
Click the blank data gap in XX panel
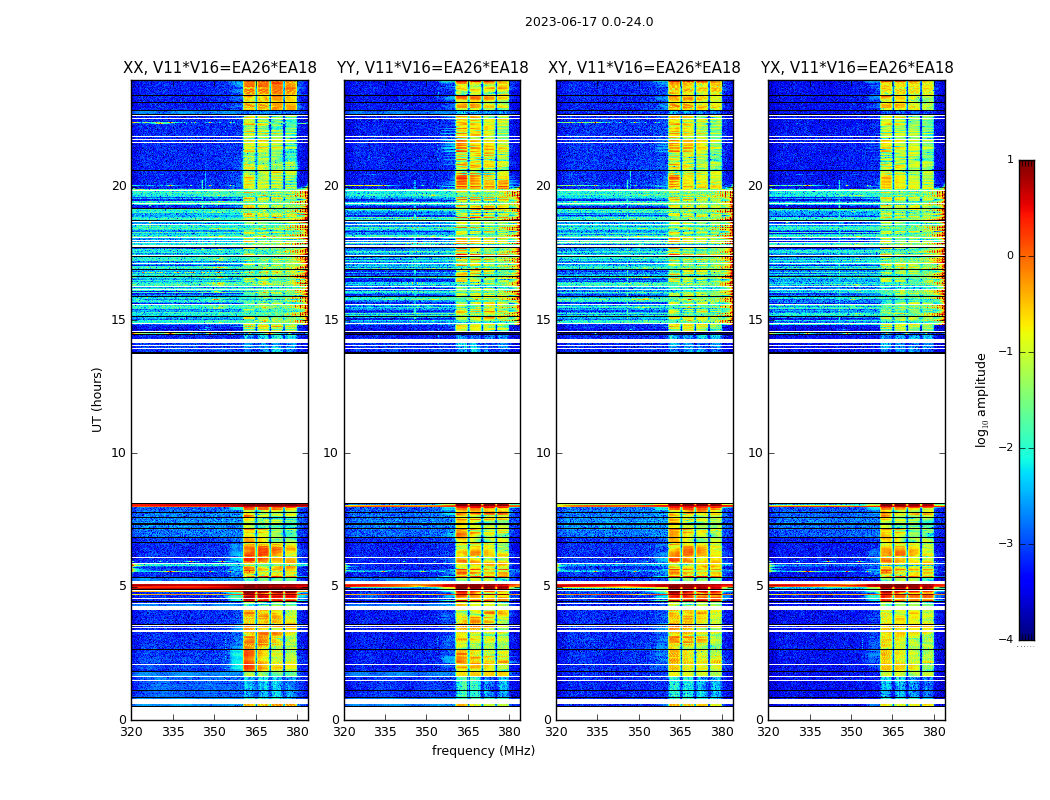[220, 428]
